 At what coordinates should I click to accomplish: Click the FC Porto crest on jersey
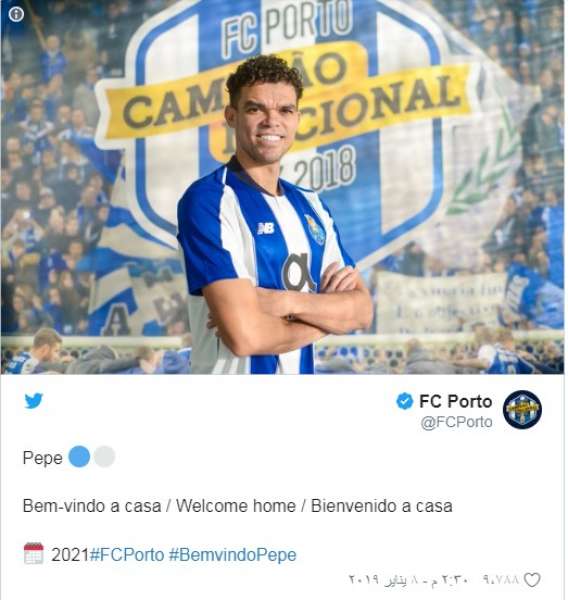[315, 229]
